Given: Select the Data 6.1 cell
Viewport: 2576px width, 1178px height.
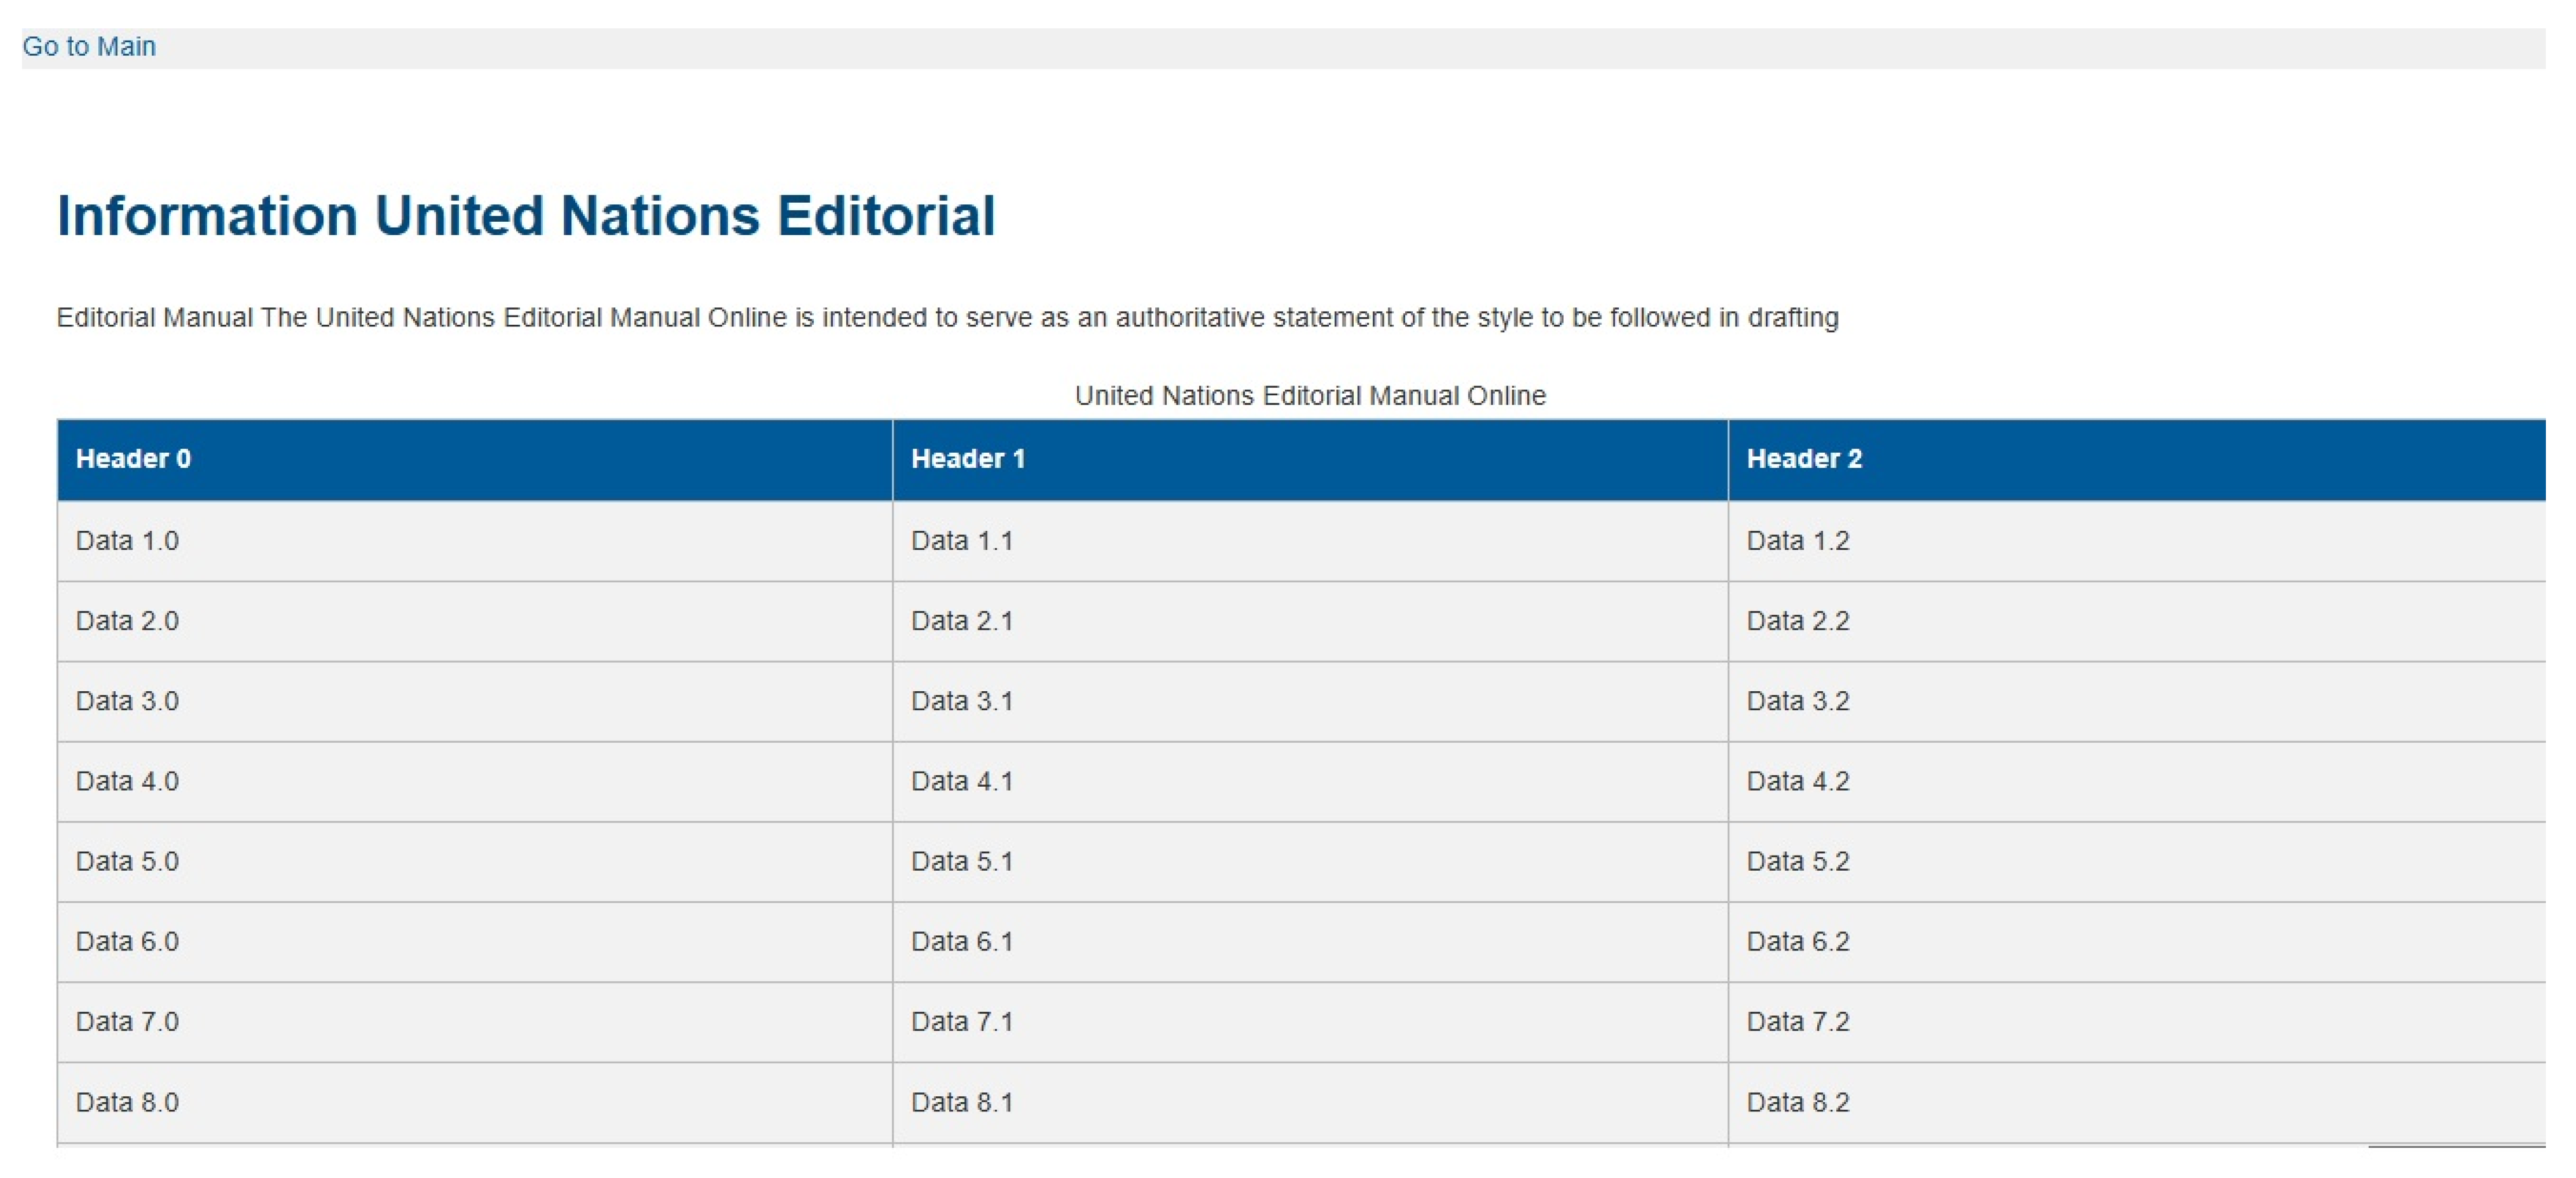Looking at the screenshot, I should (x=1311, y=943).
